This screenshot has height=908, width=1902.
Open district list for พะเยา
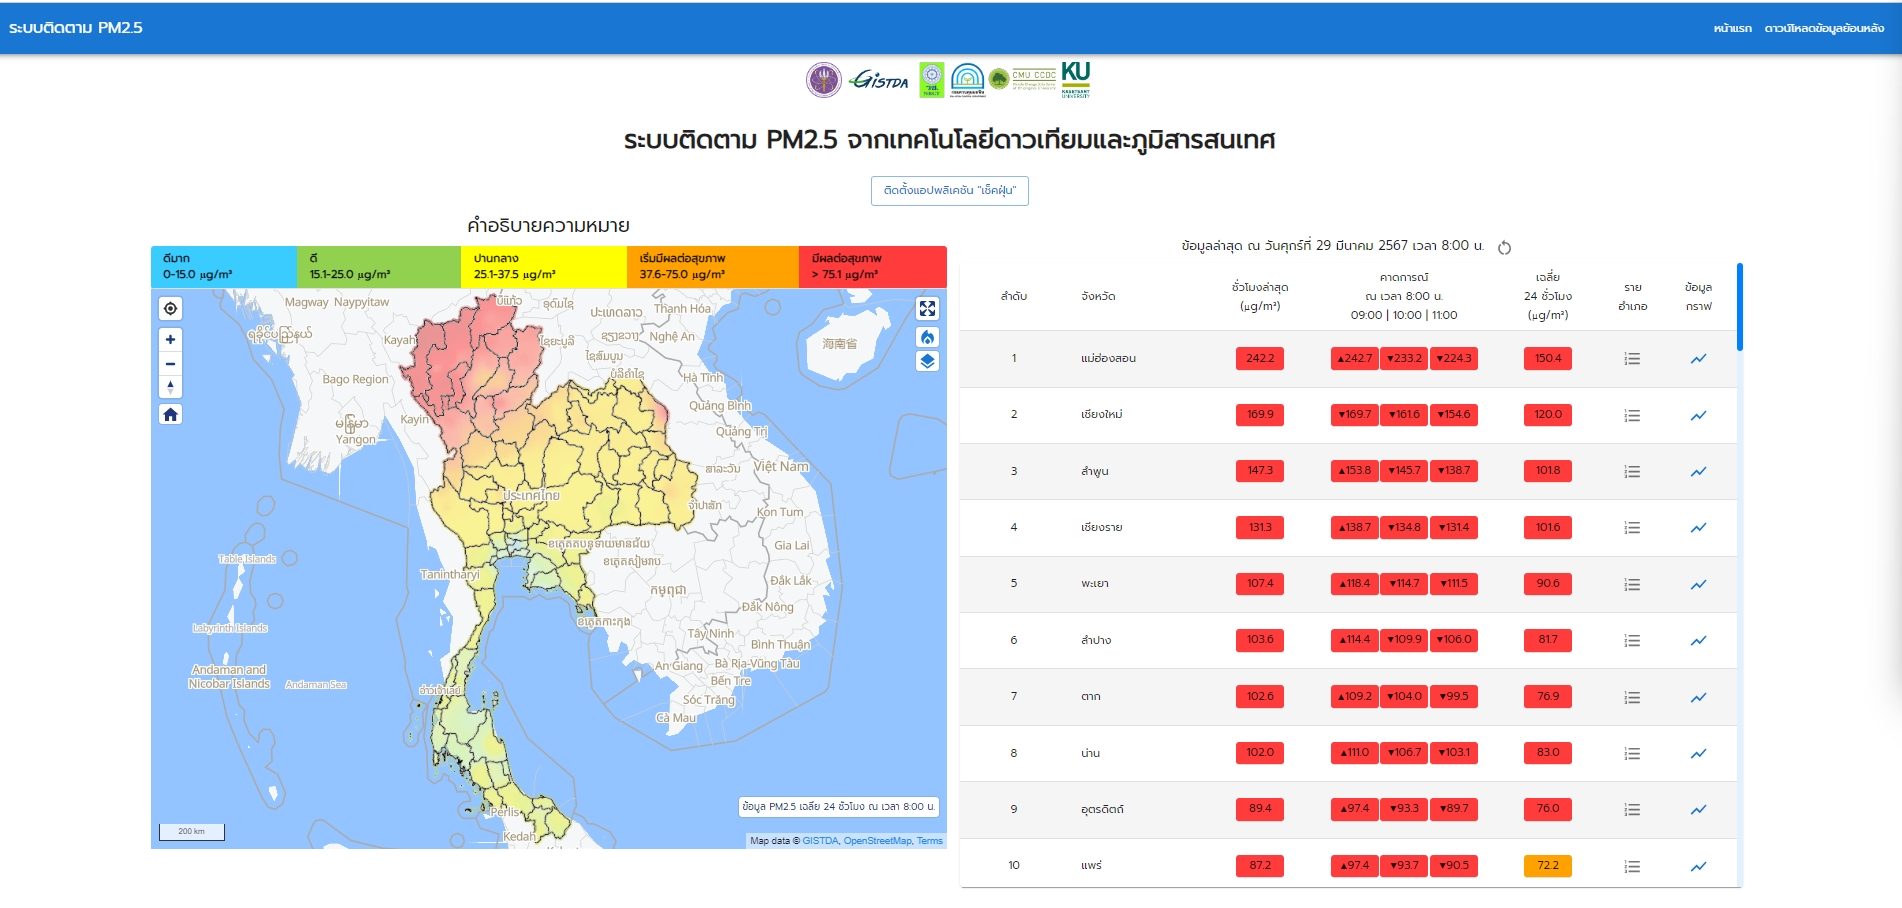(x=1632, y=584)
